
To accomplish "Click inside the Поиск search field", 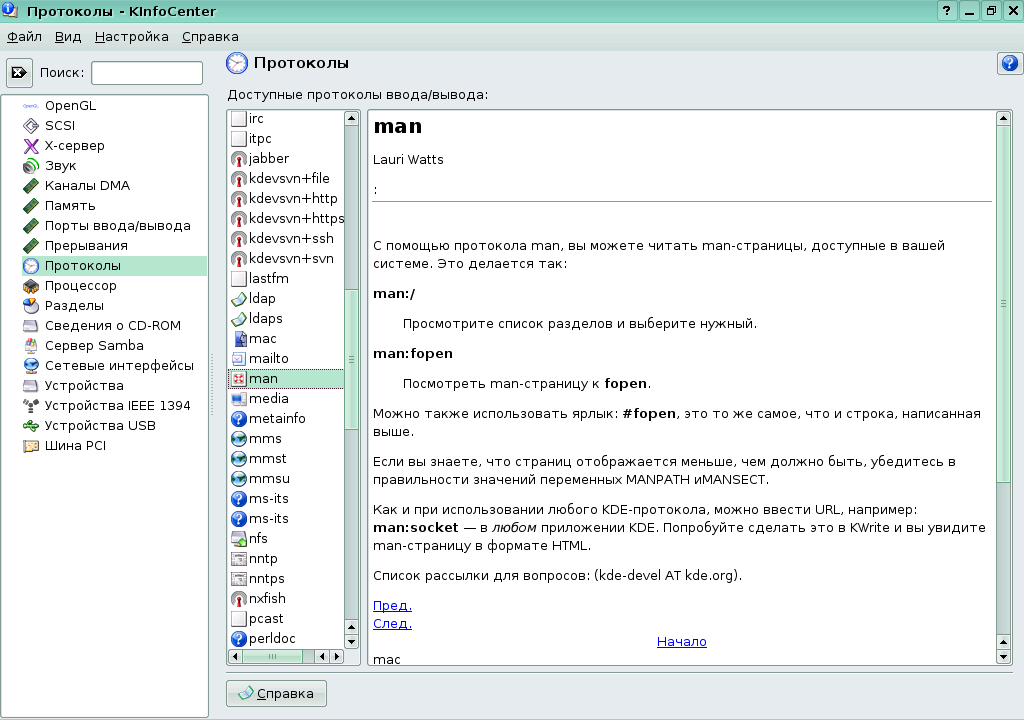I will click(x=146, y=72).
